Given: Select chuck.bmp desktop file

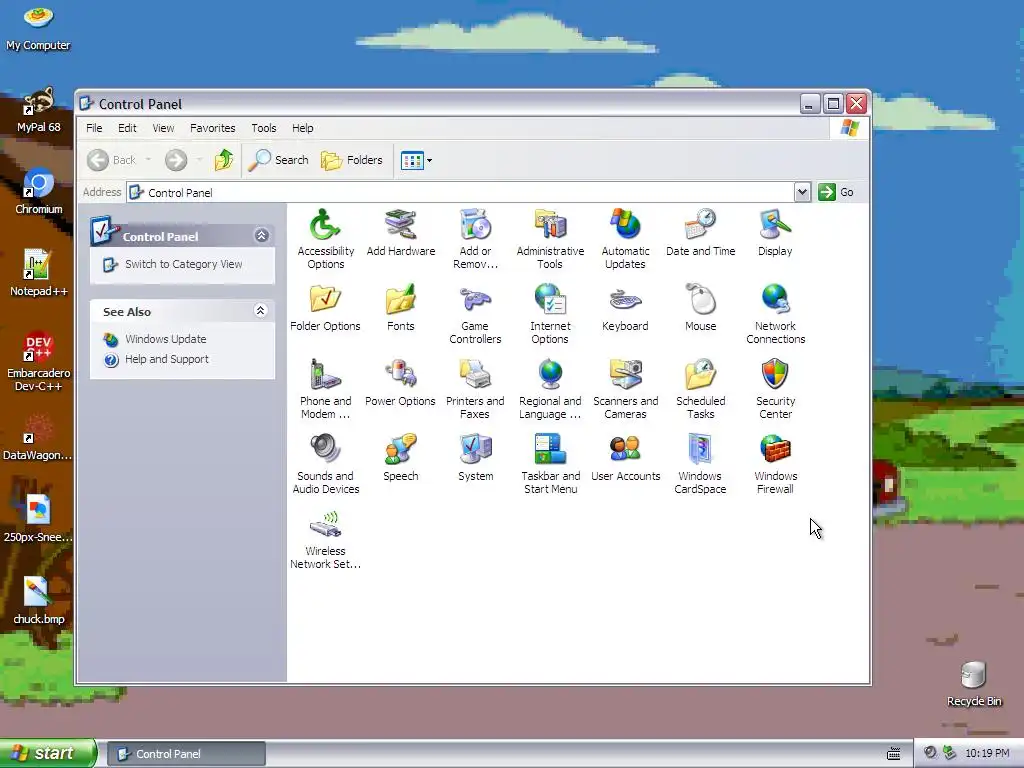Looking at the screenshot, I should pos(39,601).
